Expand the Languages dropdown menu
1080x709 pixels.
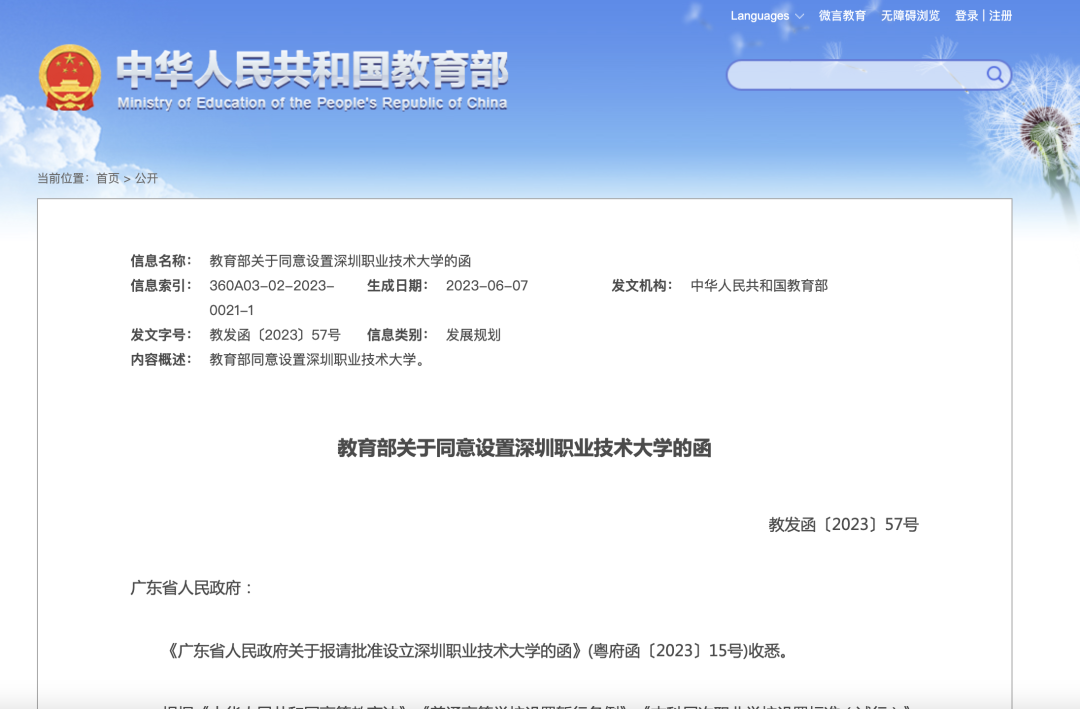[766, 16]
